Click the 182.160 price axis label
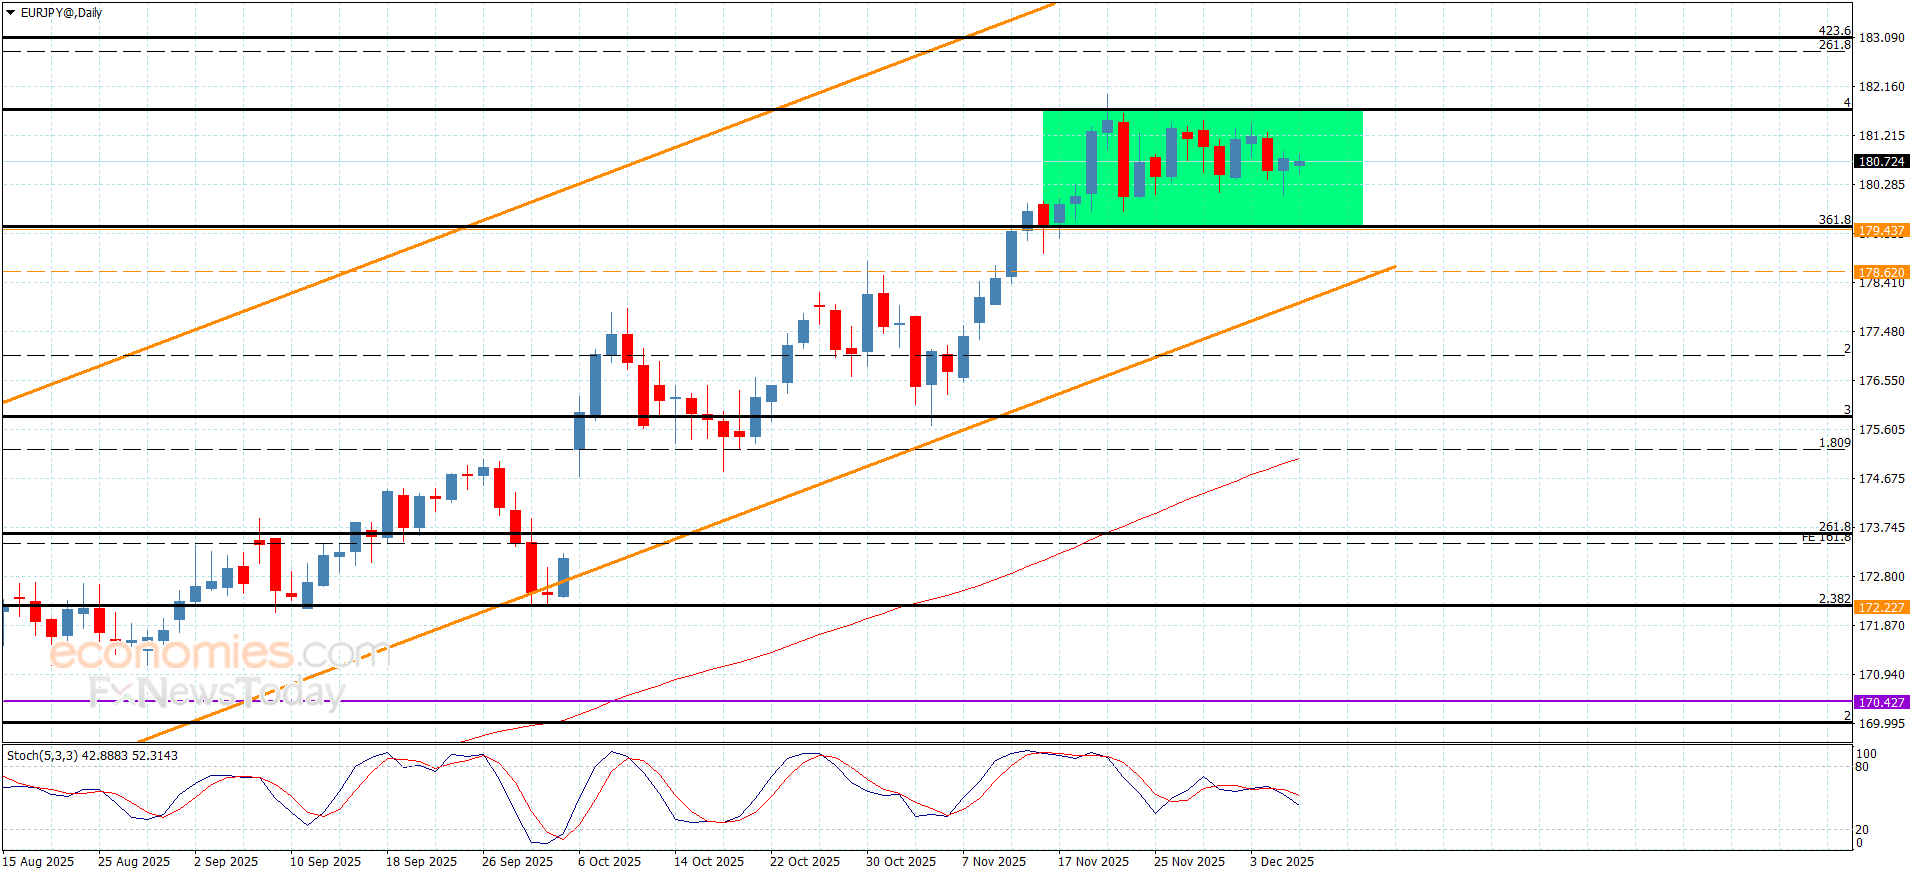The image size is (1916, 874). click(x=1881, y=87)
